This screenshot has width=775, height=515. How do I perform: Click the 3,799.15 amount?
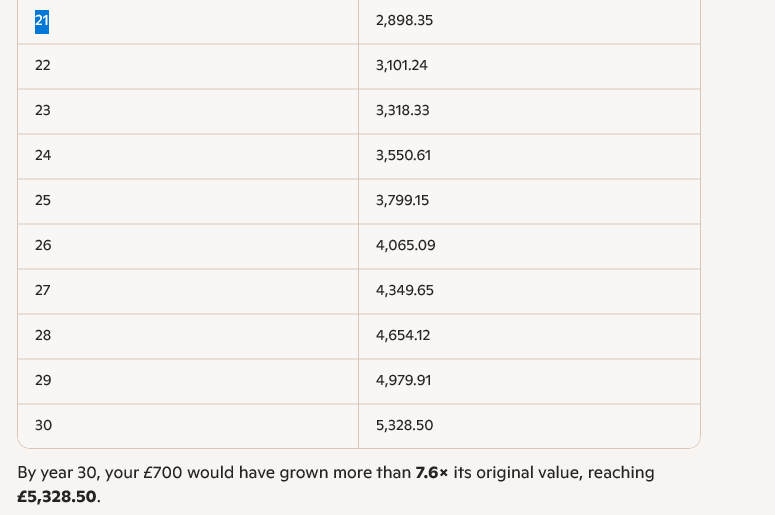(402, 201)
